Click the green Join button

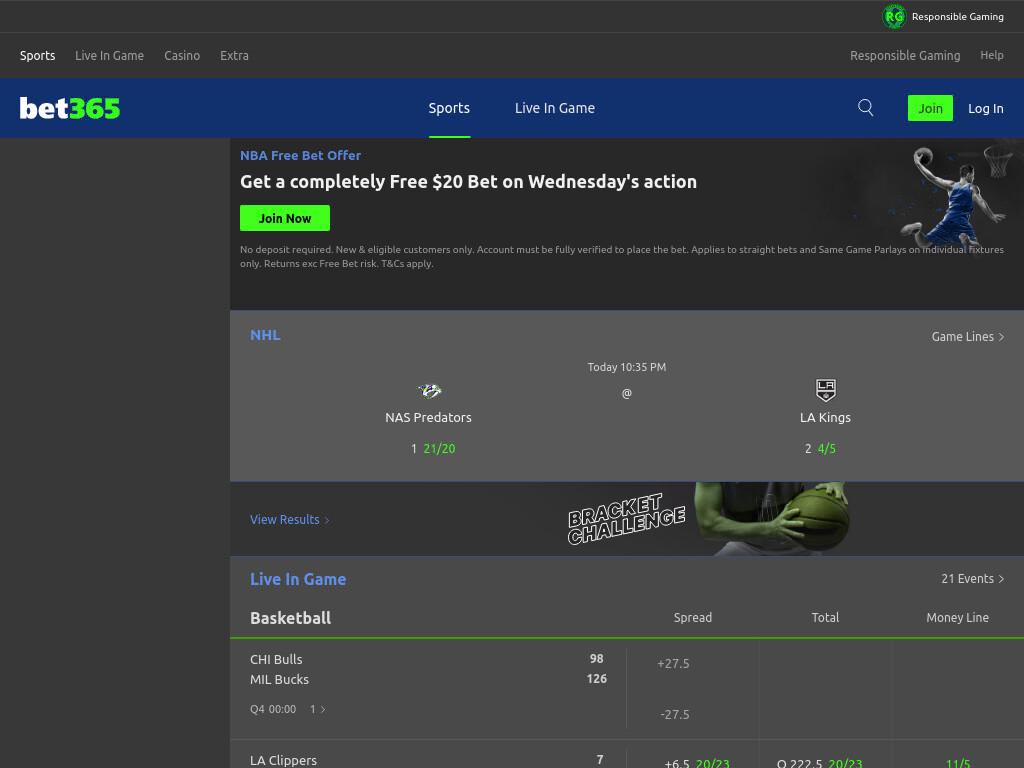point(930,108)
